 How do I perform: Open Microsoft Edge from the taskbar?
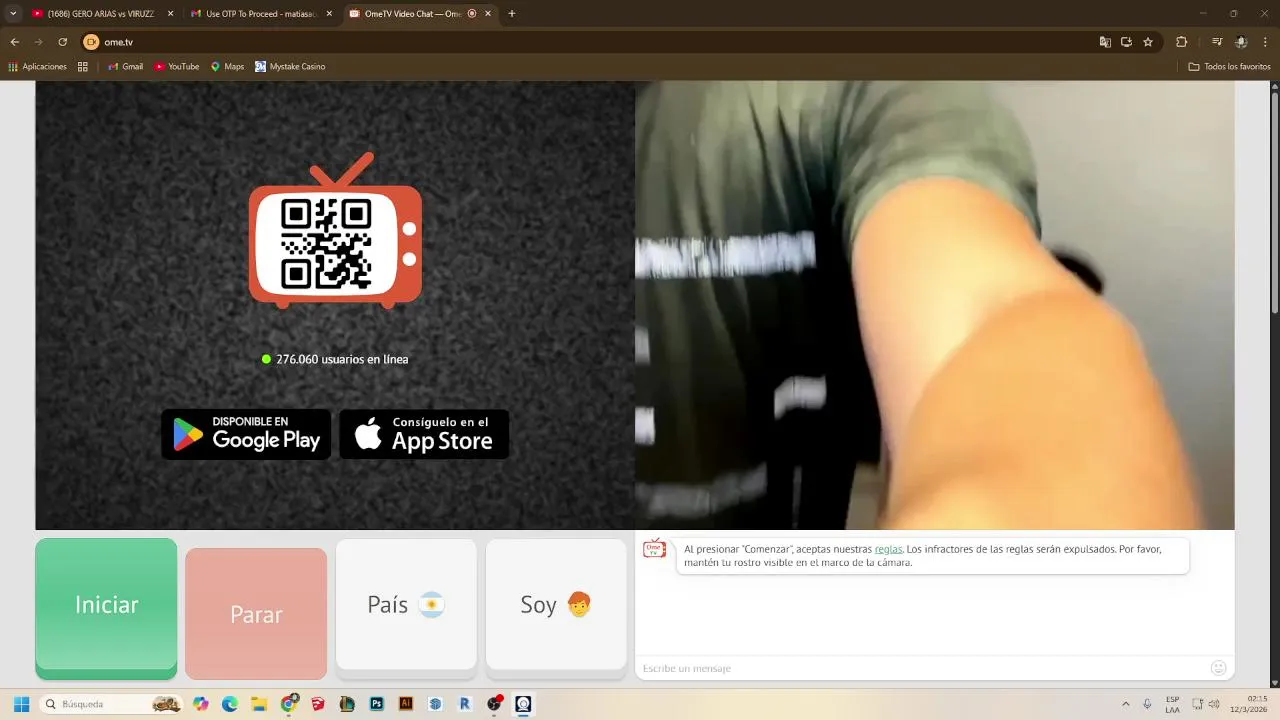[x=230, y=704]
